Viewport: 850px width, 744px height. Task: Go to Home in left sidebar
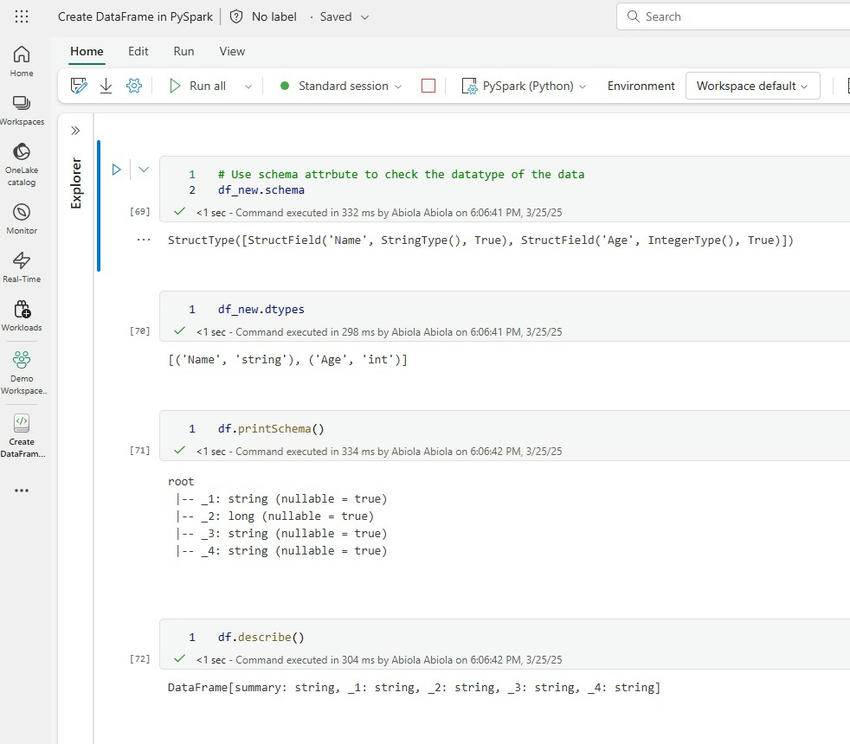21,60
